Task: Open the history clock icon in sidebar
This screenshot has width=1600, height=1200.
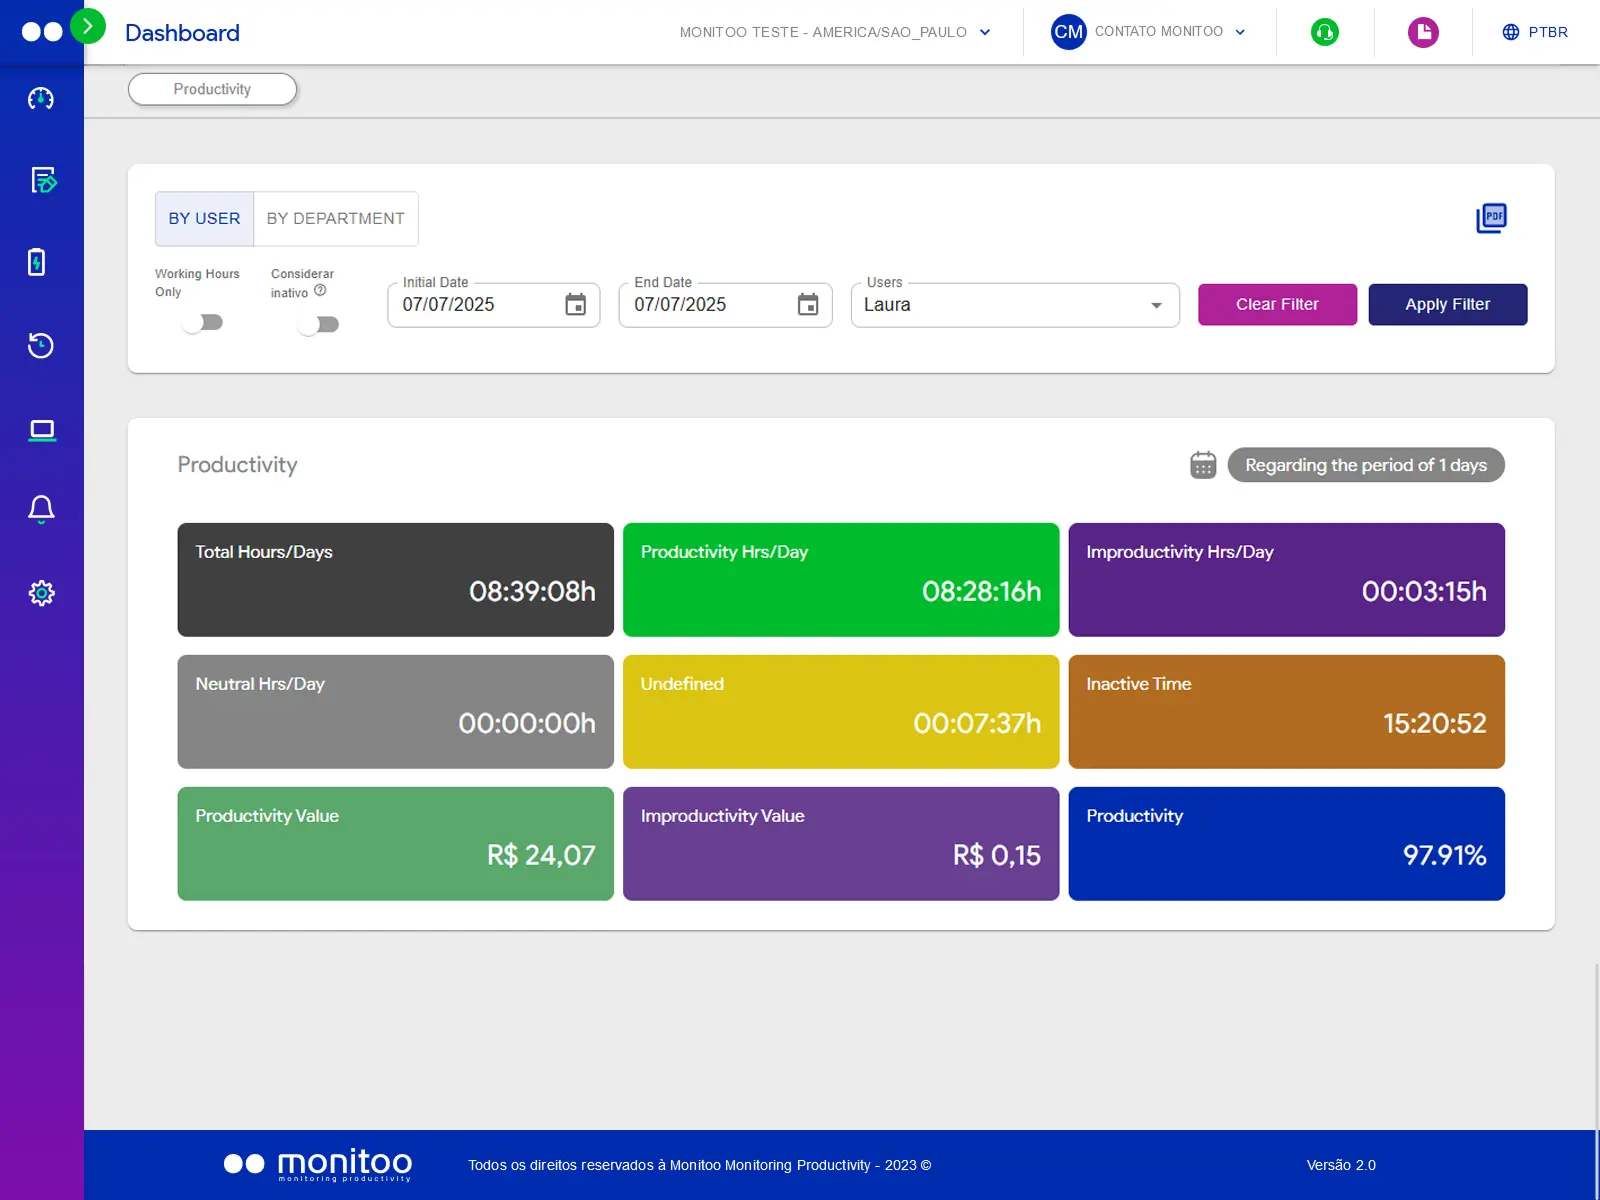Action: (x=41, y=346)
